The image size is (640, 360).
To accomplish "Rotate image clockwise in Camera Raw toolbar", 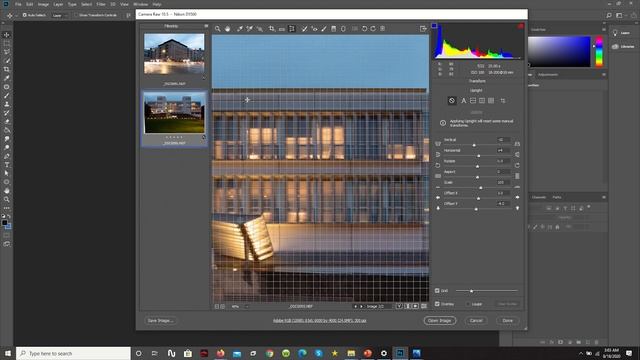I will [373, 29].
